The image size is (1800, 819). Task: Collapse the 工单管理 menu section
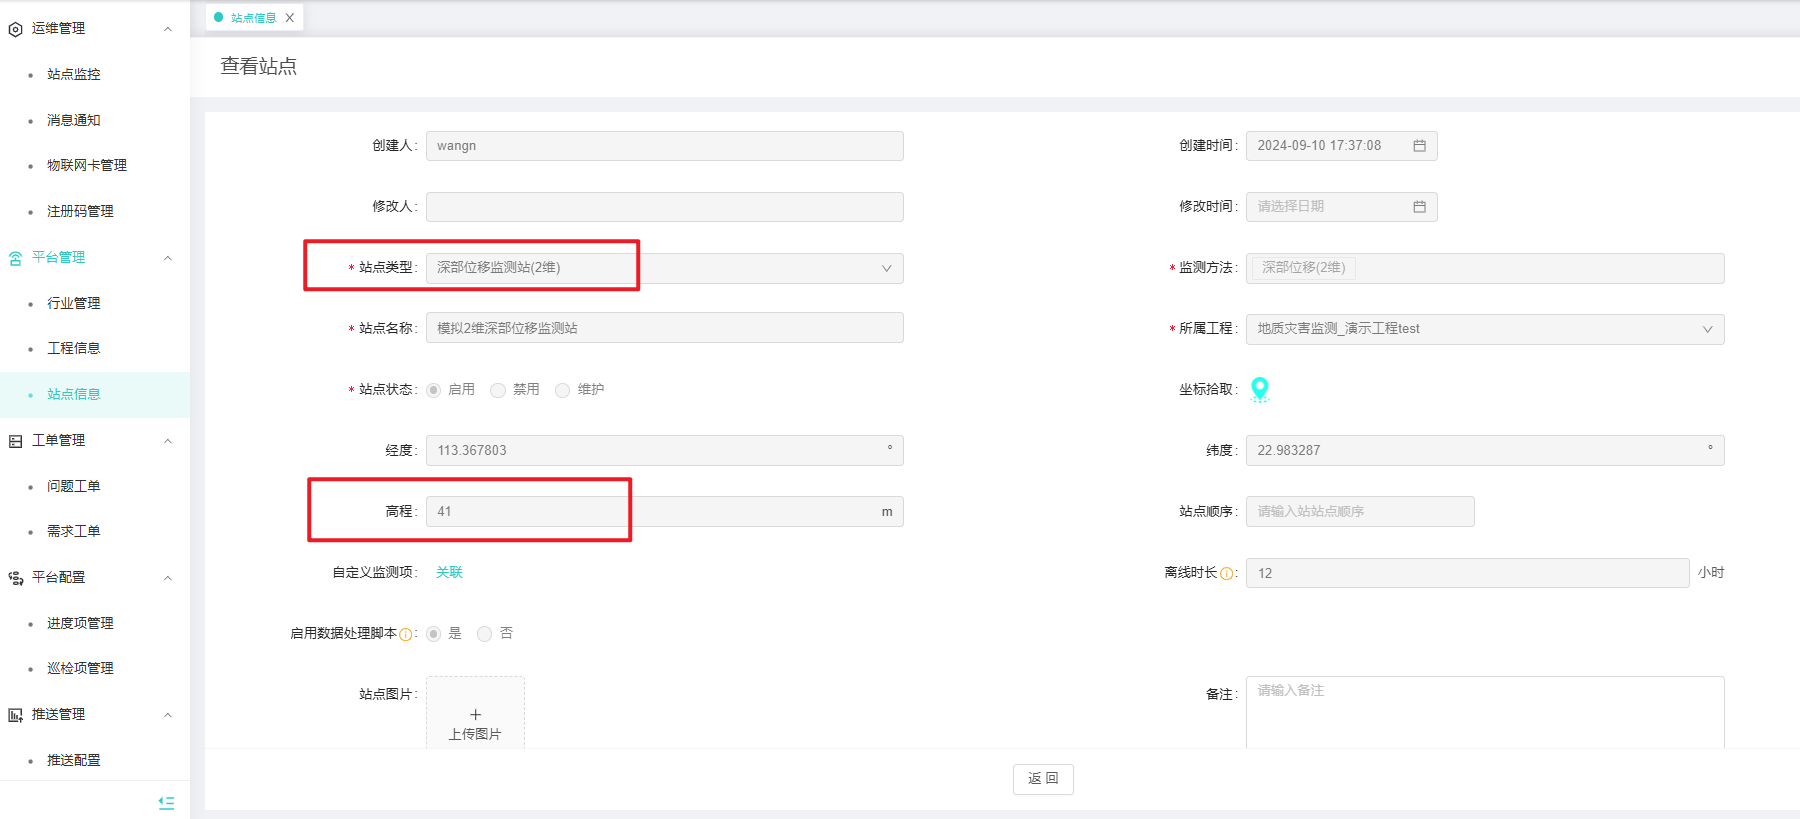pos(168,441)
